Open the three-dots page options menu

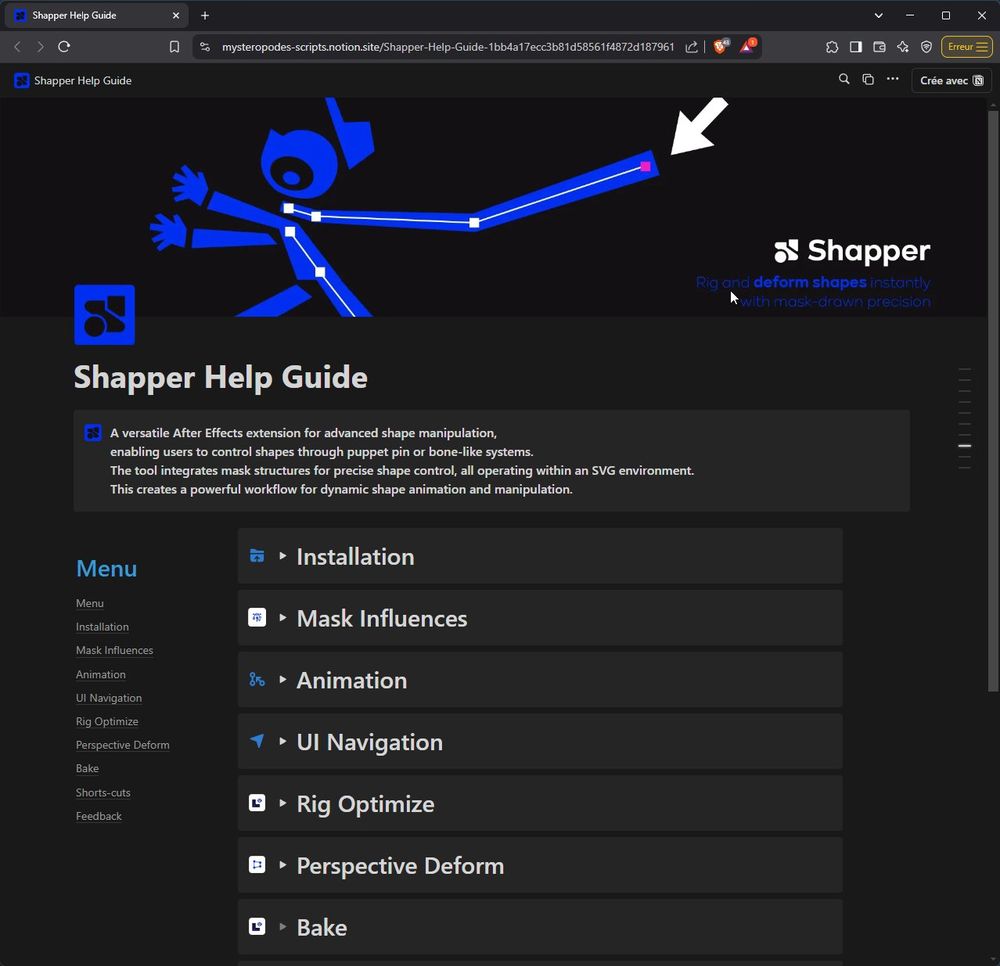[892, 79]
